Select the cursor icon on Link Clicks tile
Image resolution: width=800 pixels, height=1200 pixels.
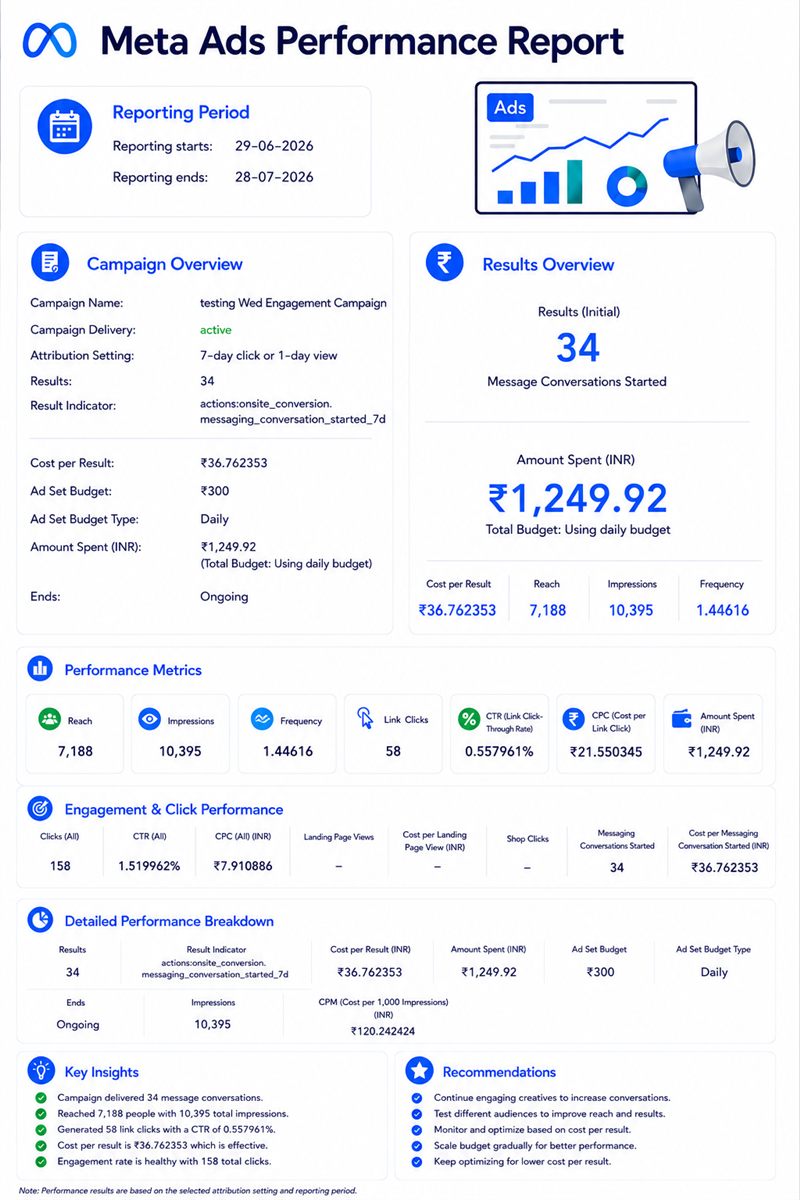pyautogui.click(x=365, y=719)
